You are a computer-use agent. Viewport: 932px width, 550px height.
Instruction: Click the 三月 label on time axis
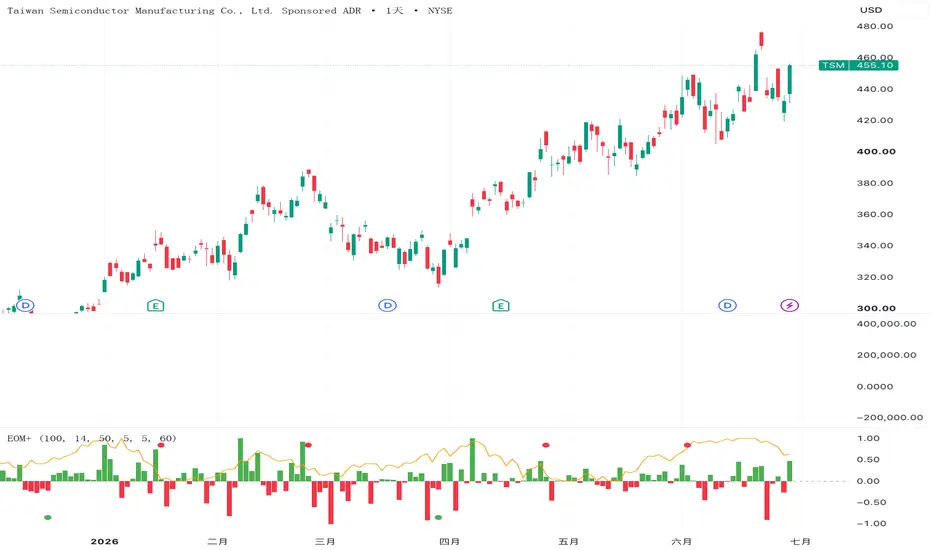[325, 542]
